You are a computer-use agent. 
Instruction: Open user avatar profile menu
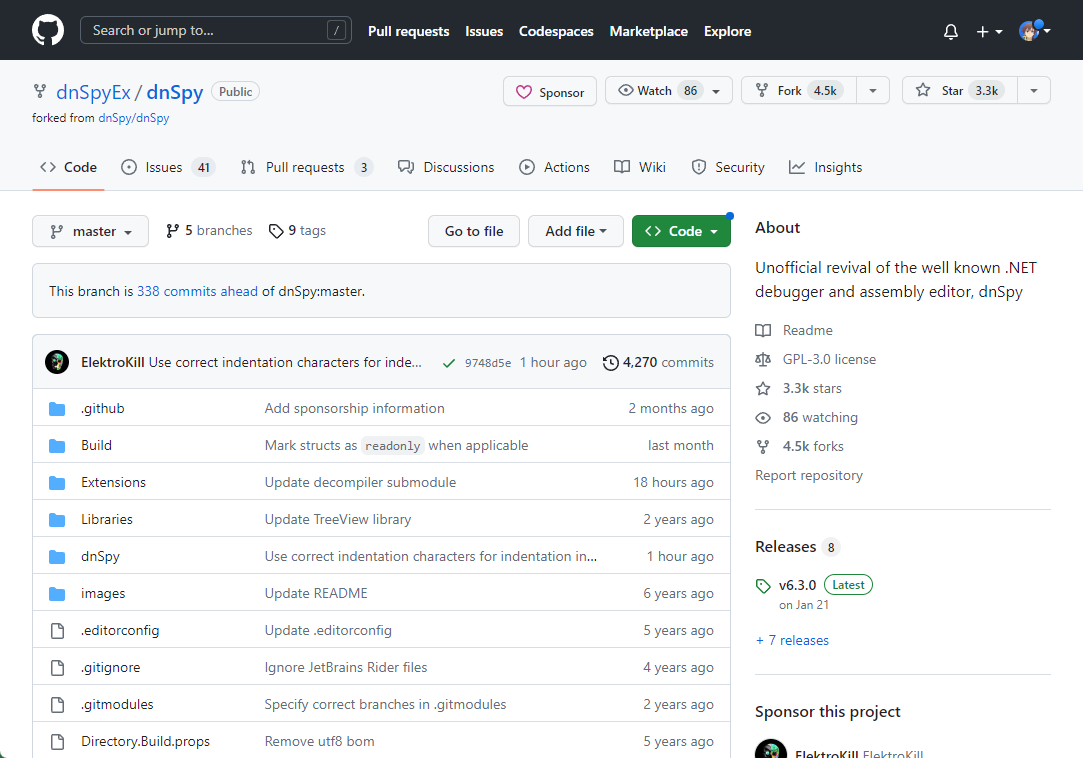click(1034, 30)
